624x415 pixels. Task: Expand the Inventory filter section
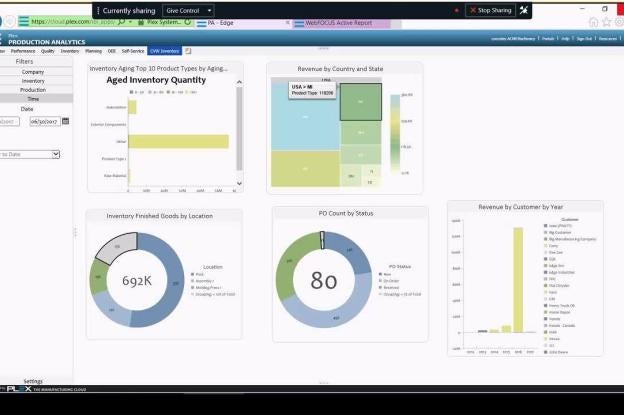coord(33,81)
